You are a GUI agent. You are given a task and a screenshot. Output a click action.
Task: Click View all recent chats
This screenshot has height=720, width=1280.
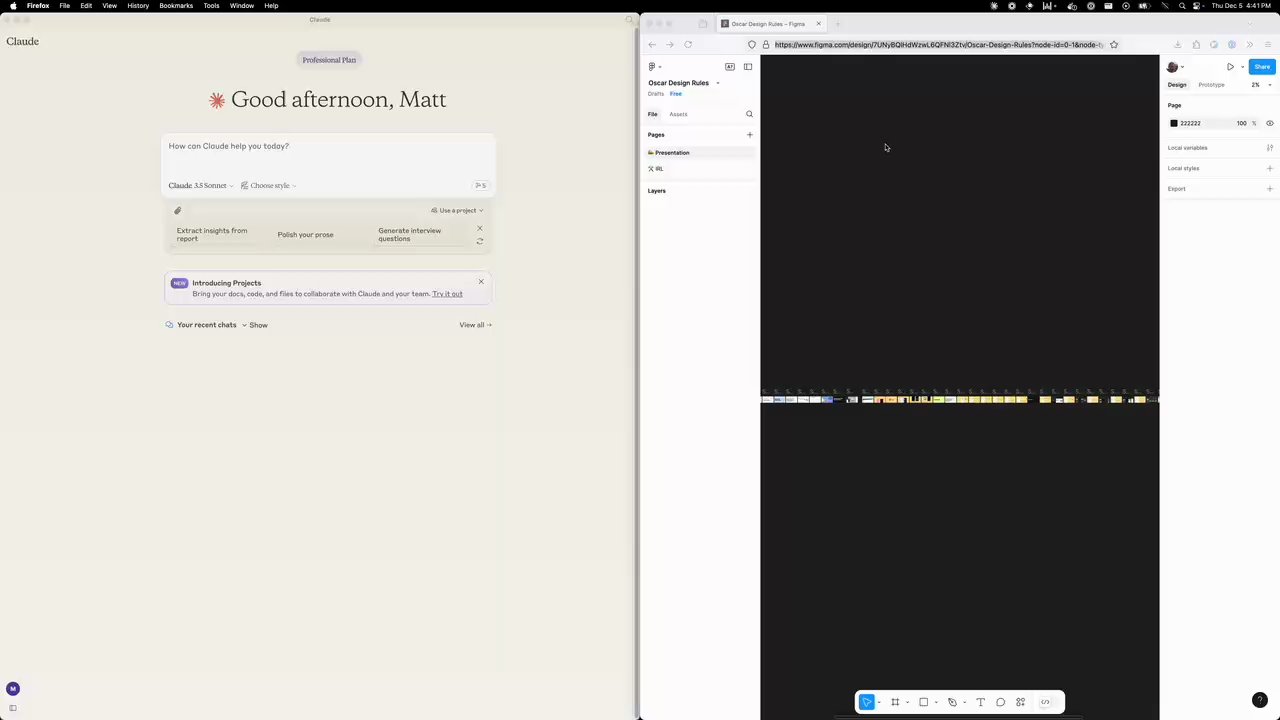(x=475, y=325)
